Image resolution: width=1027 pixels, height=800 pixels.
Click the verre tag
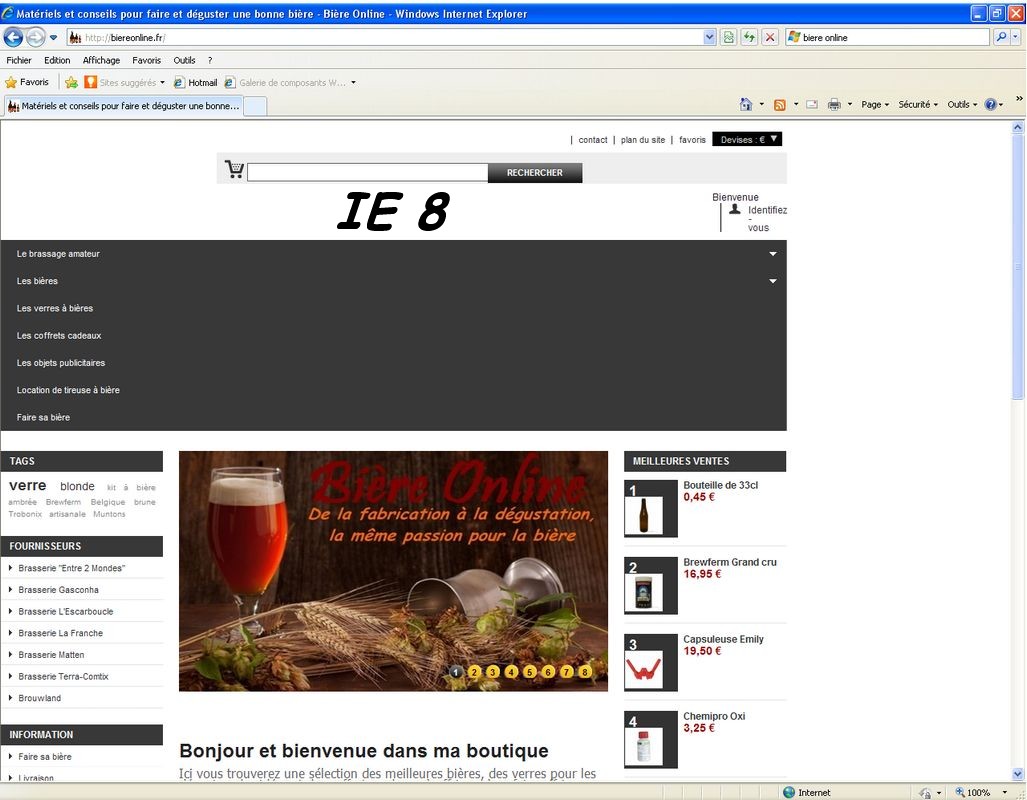tap(28, 486)
